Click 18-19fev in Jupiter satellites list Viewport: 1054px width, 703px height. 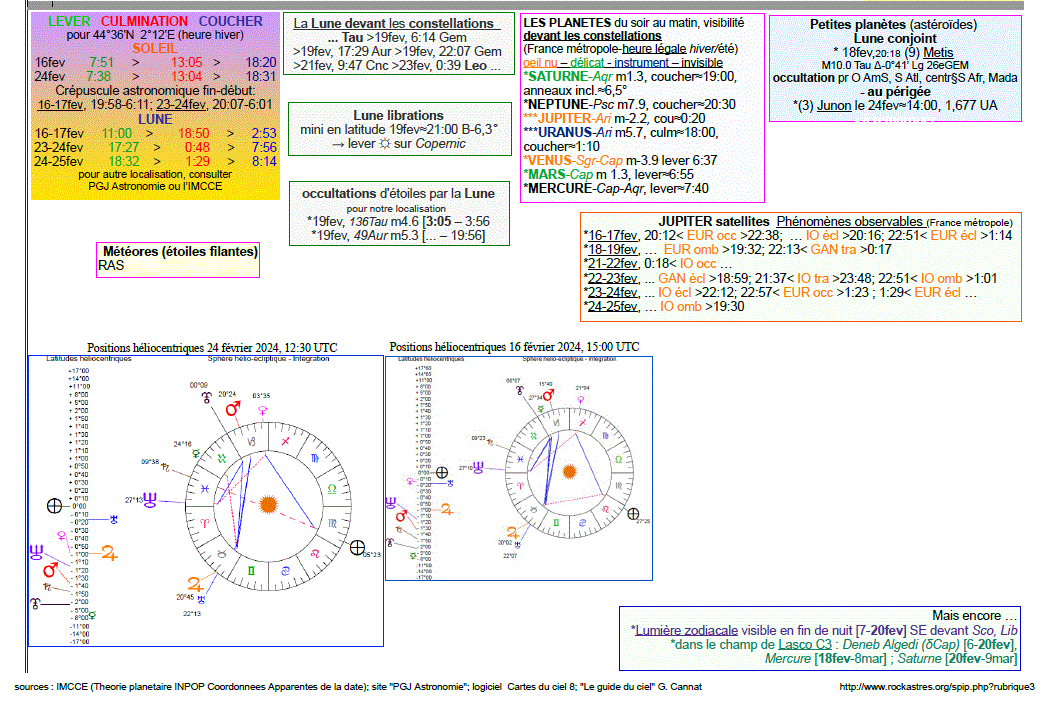(612, 249)
